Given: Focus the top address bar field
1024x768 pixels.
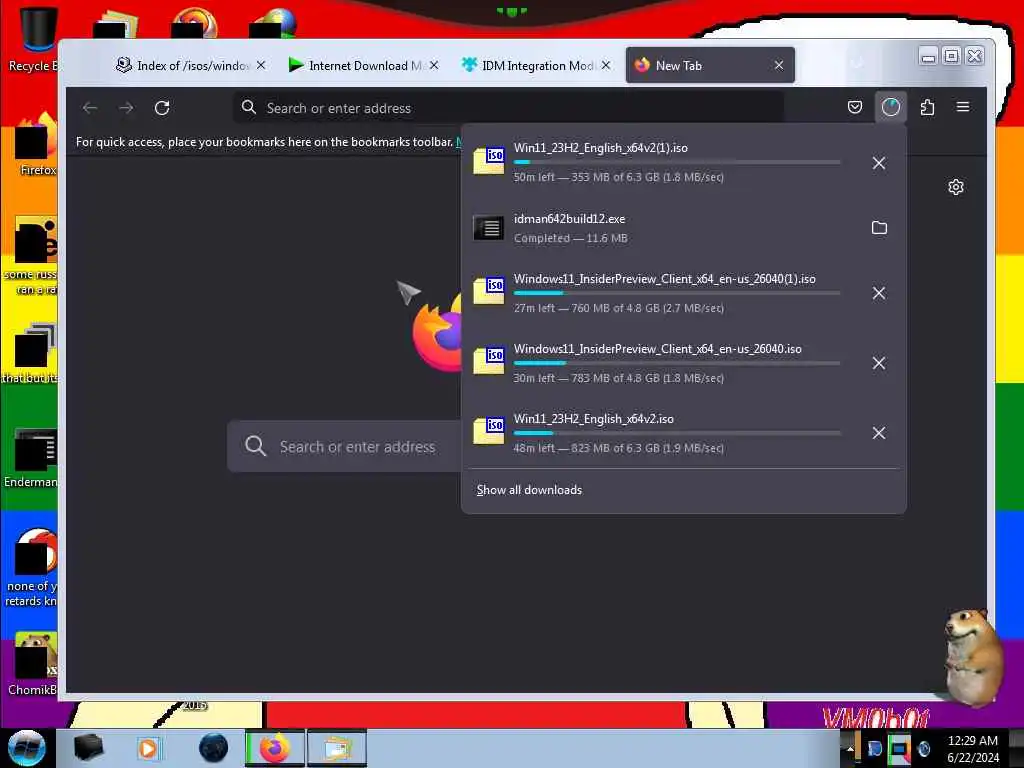Looking at the screenshot, I should pos(508,108).
